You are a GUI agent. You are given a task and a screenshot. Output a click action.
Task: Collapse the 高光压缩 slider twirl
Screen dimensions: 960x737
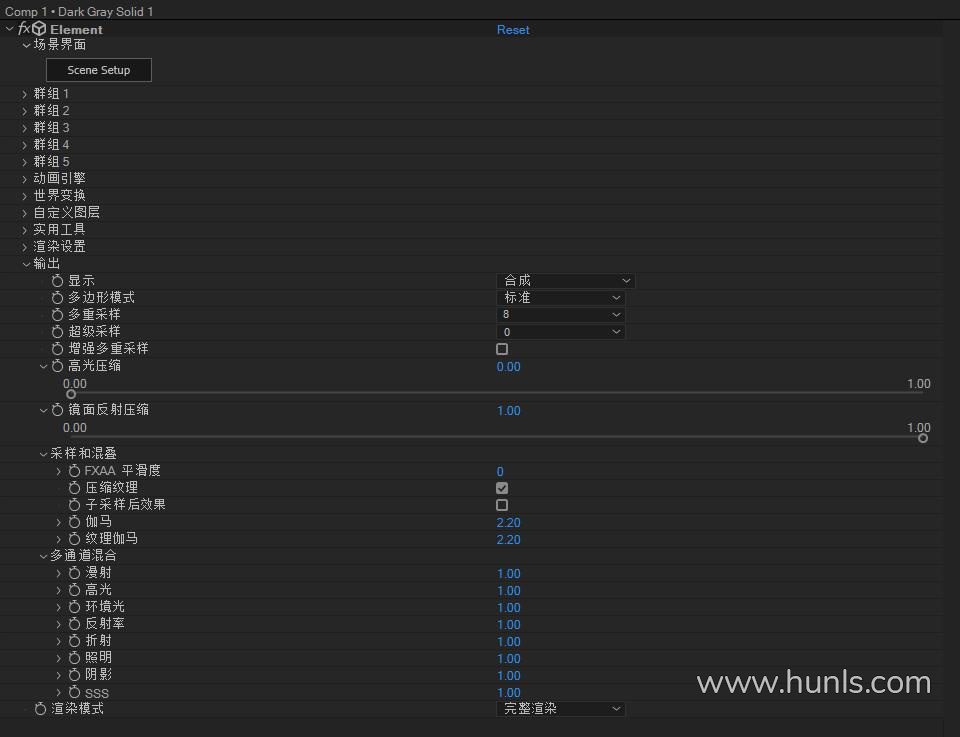coord(43,366)
